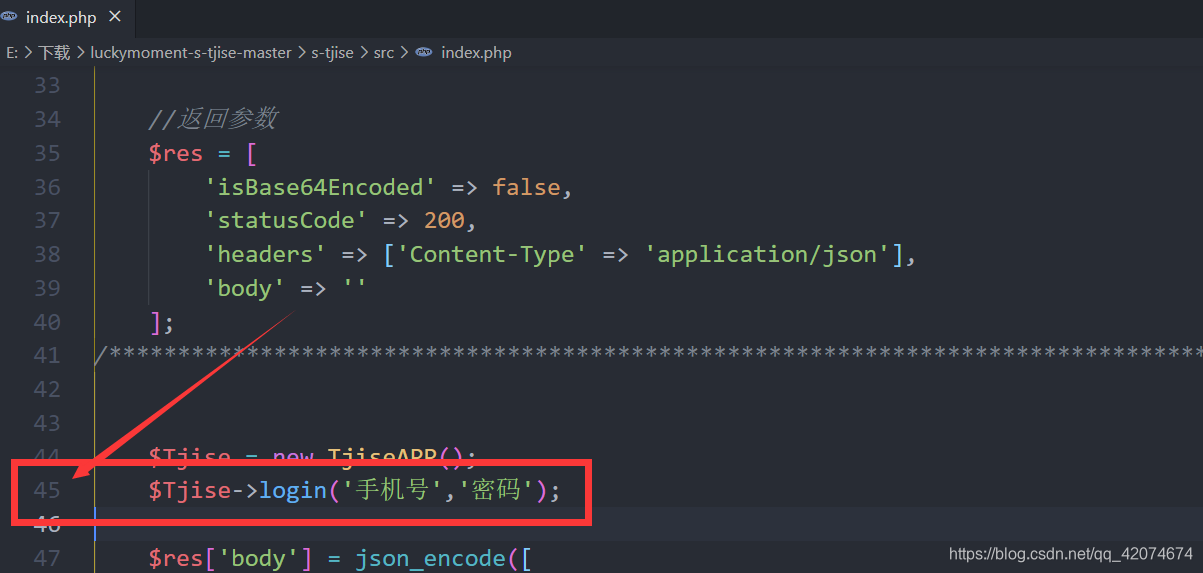Click the 'application/json' string

click(768, 254)
